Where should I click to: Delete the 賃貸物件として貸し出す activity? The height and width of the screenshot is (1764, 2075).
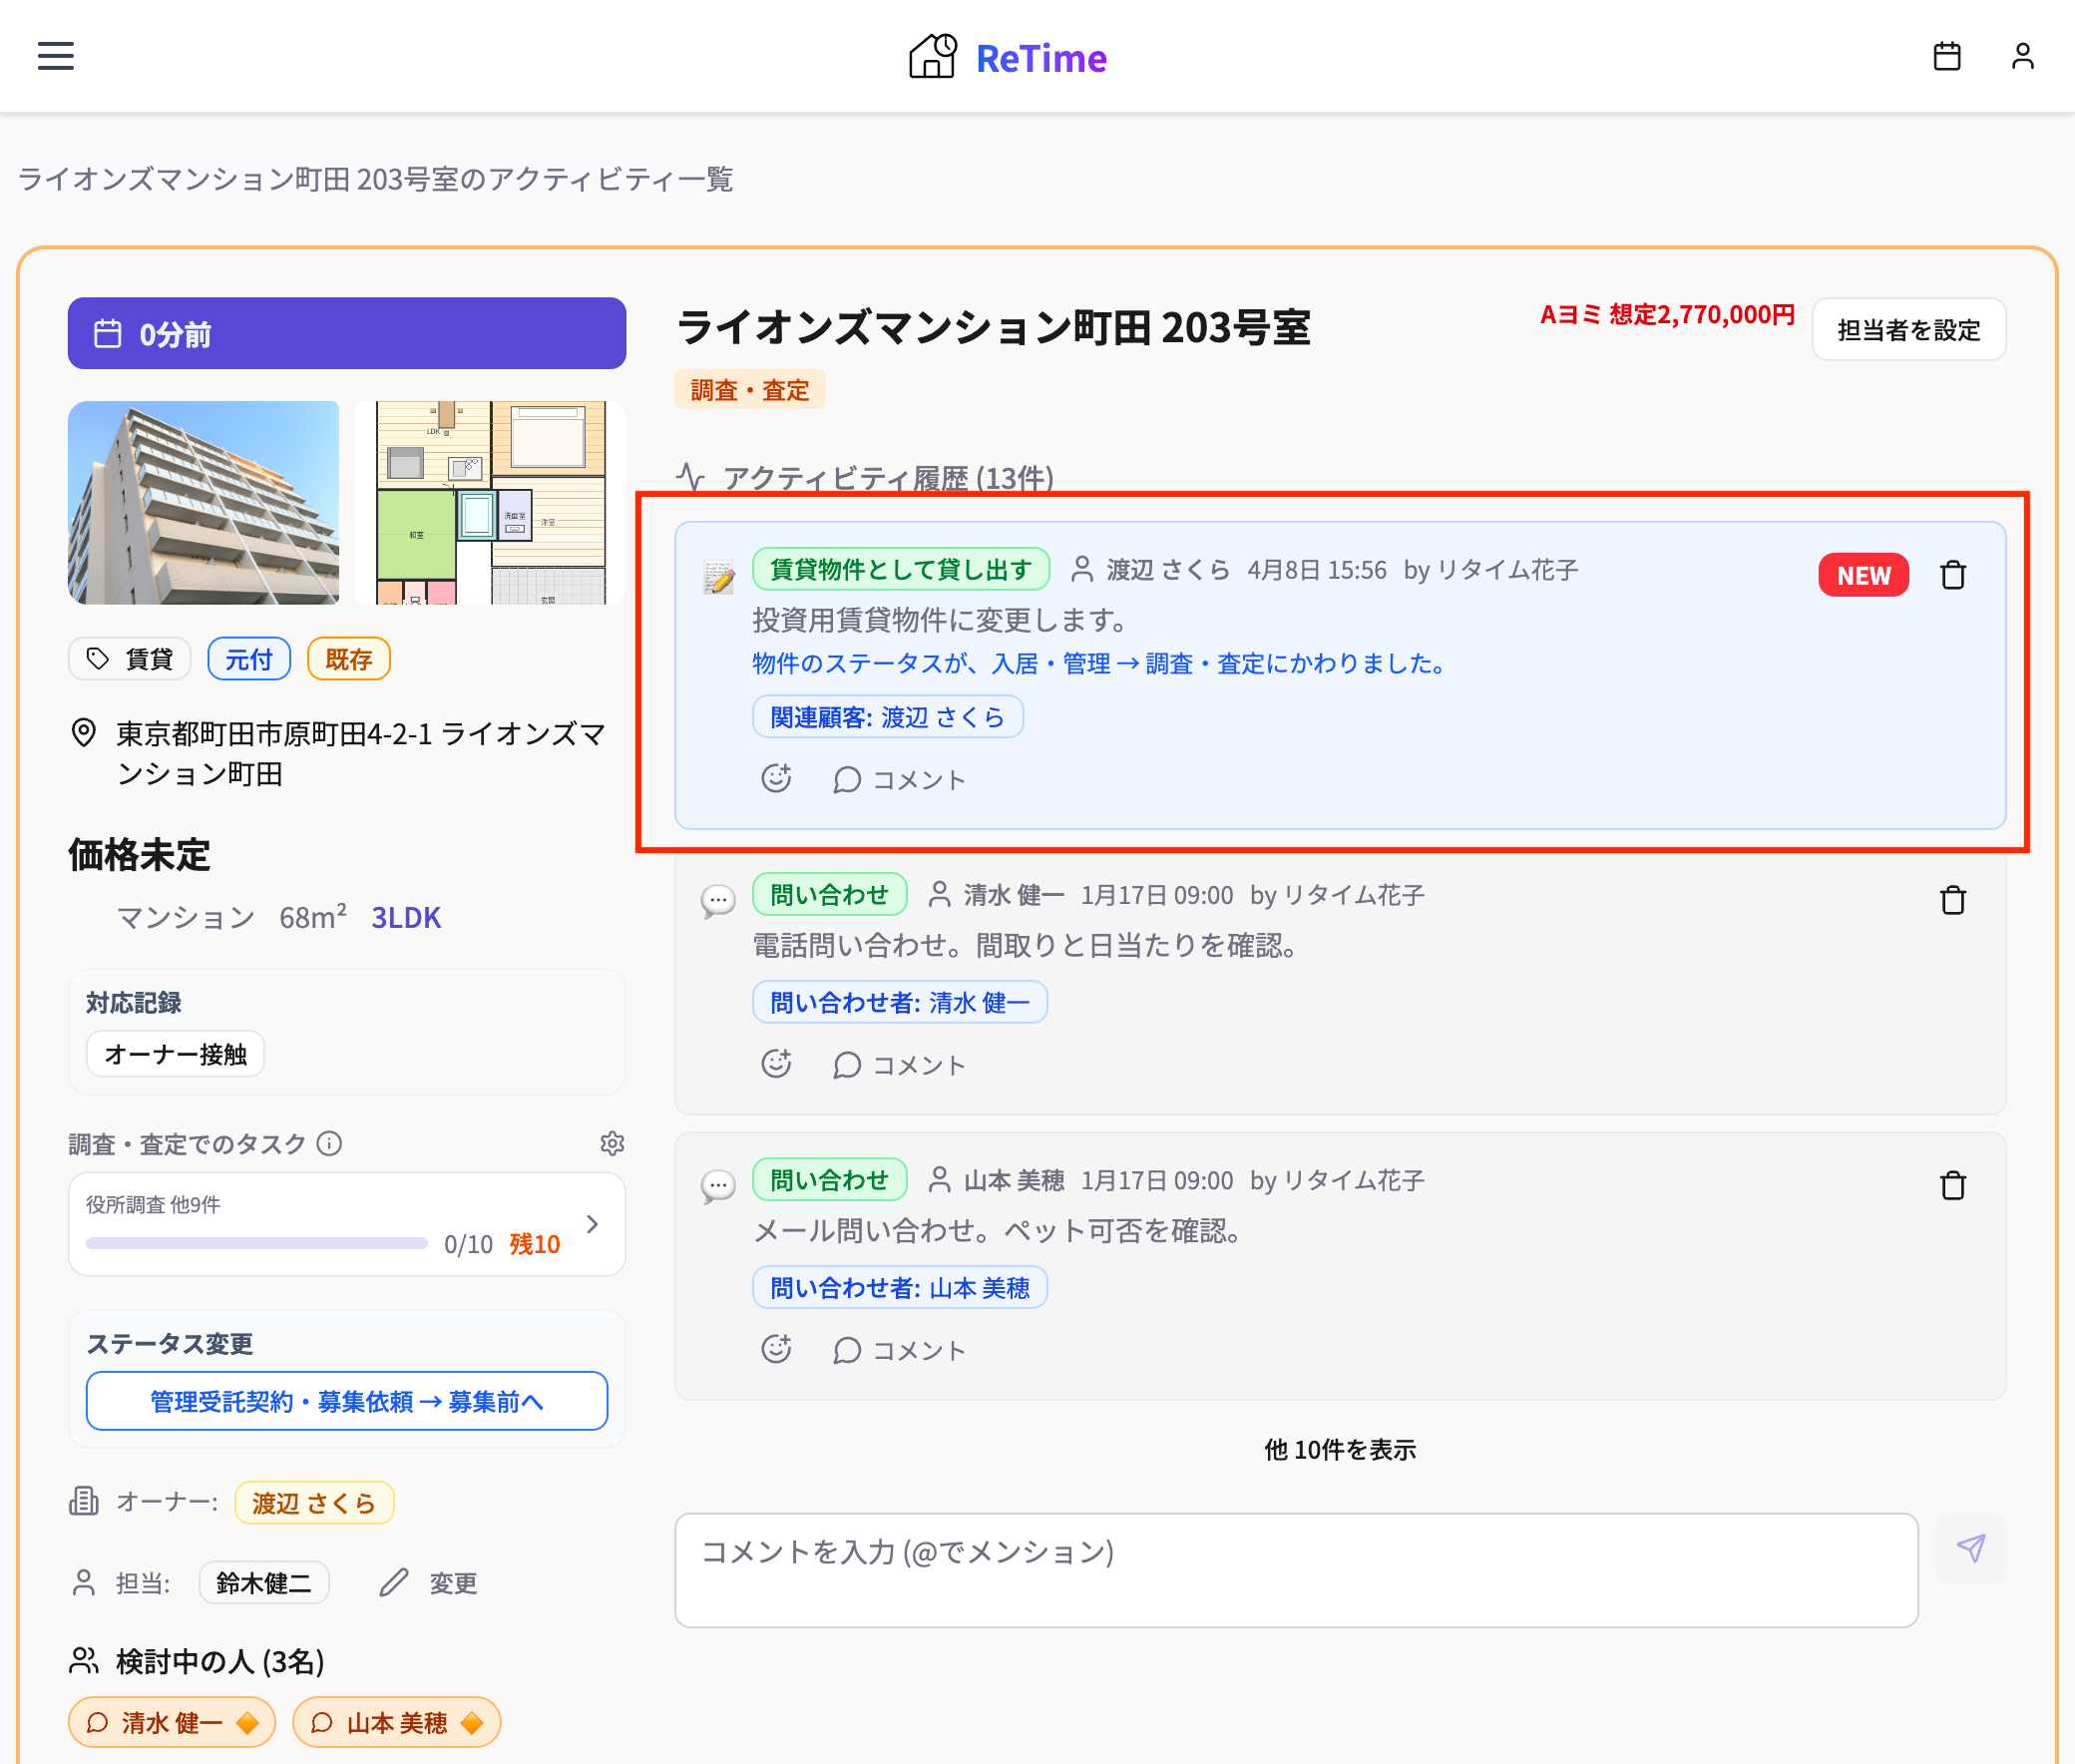point(1952,575)
